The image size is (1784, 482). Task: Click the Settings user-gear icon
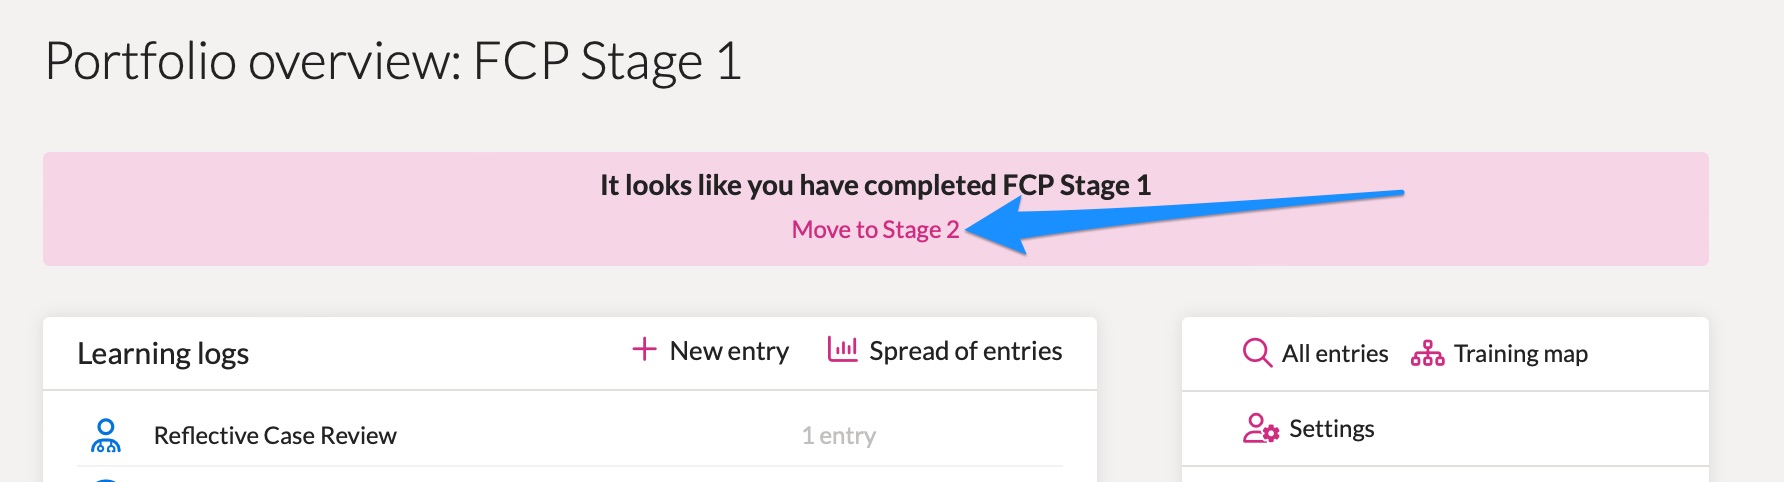pos(1260,428)
